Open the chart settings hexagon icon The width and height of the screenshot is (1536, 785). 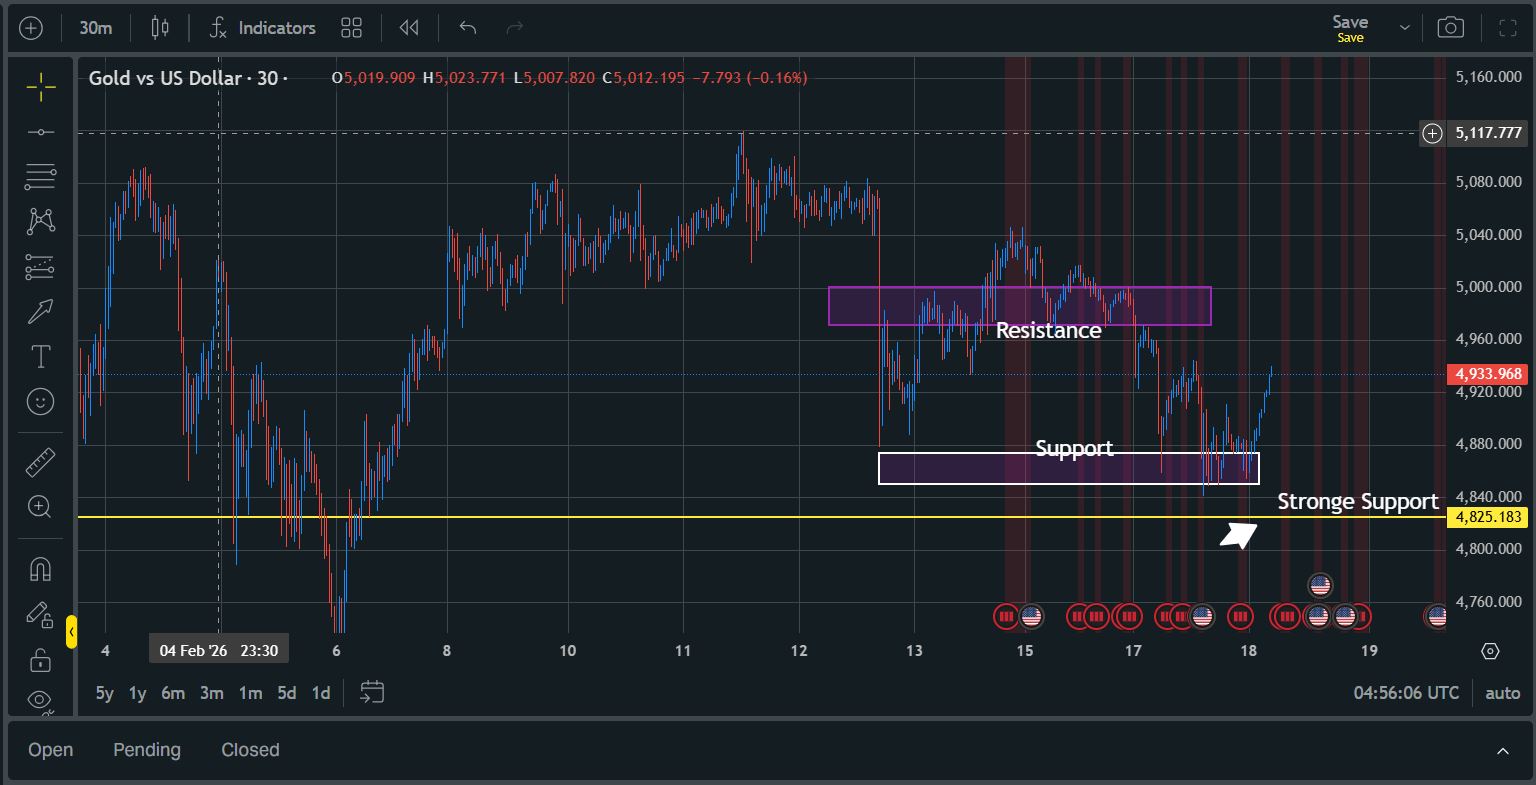[1490, 651]
